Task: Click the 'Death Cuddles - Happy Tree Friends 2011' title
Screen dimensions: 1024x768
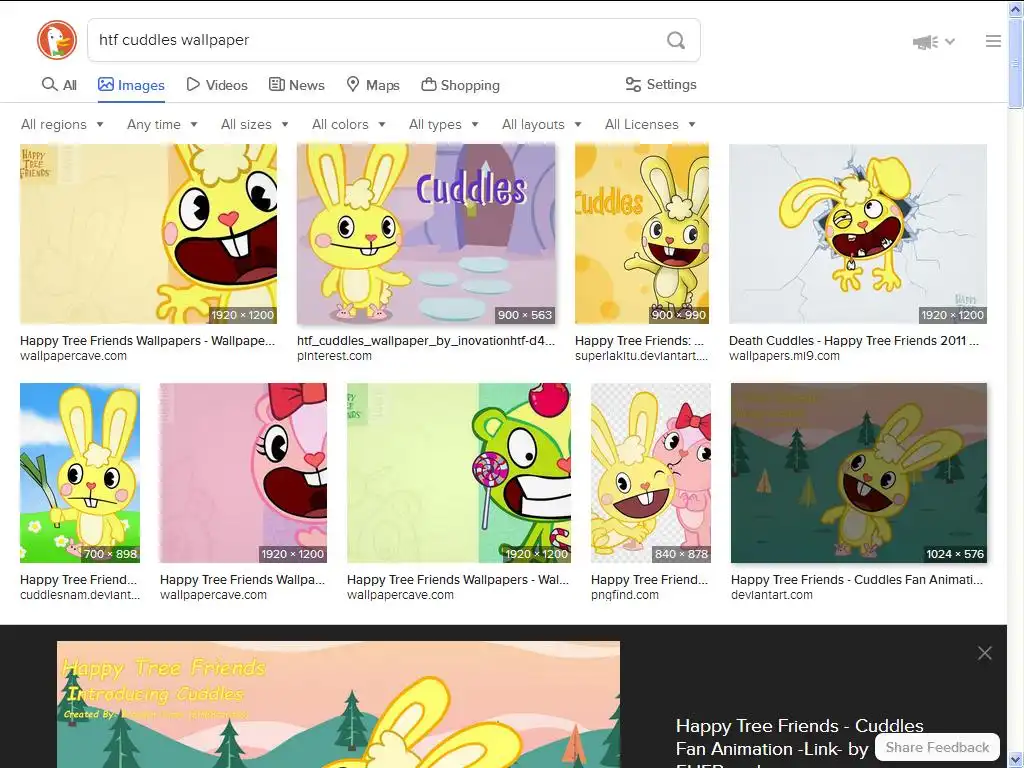Action: pyautogui.click(x=854, y=340)
